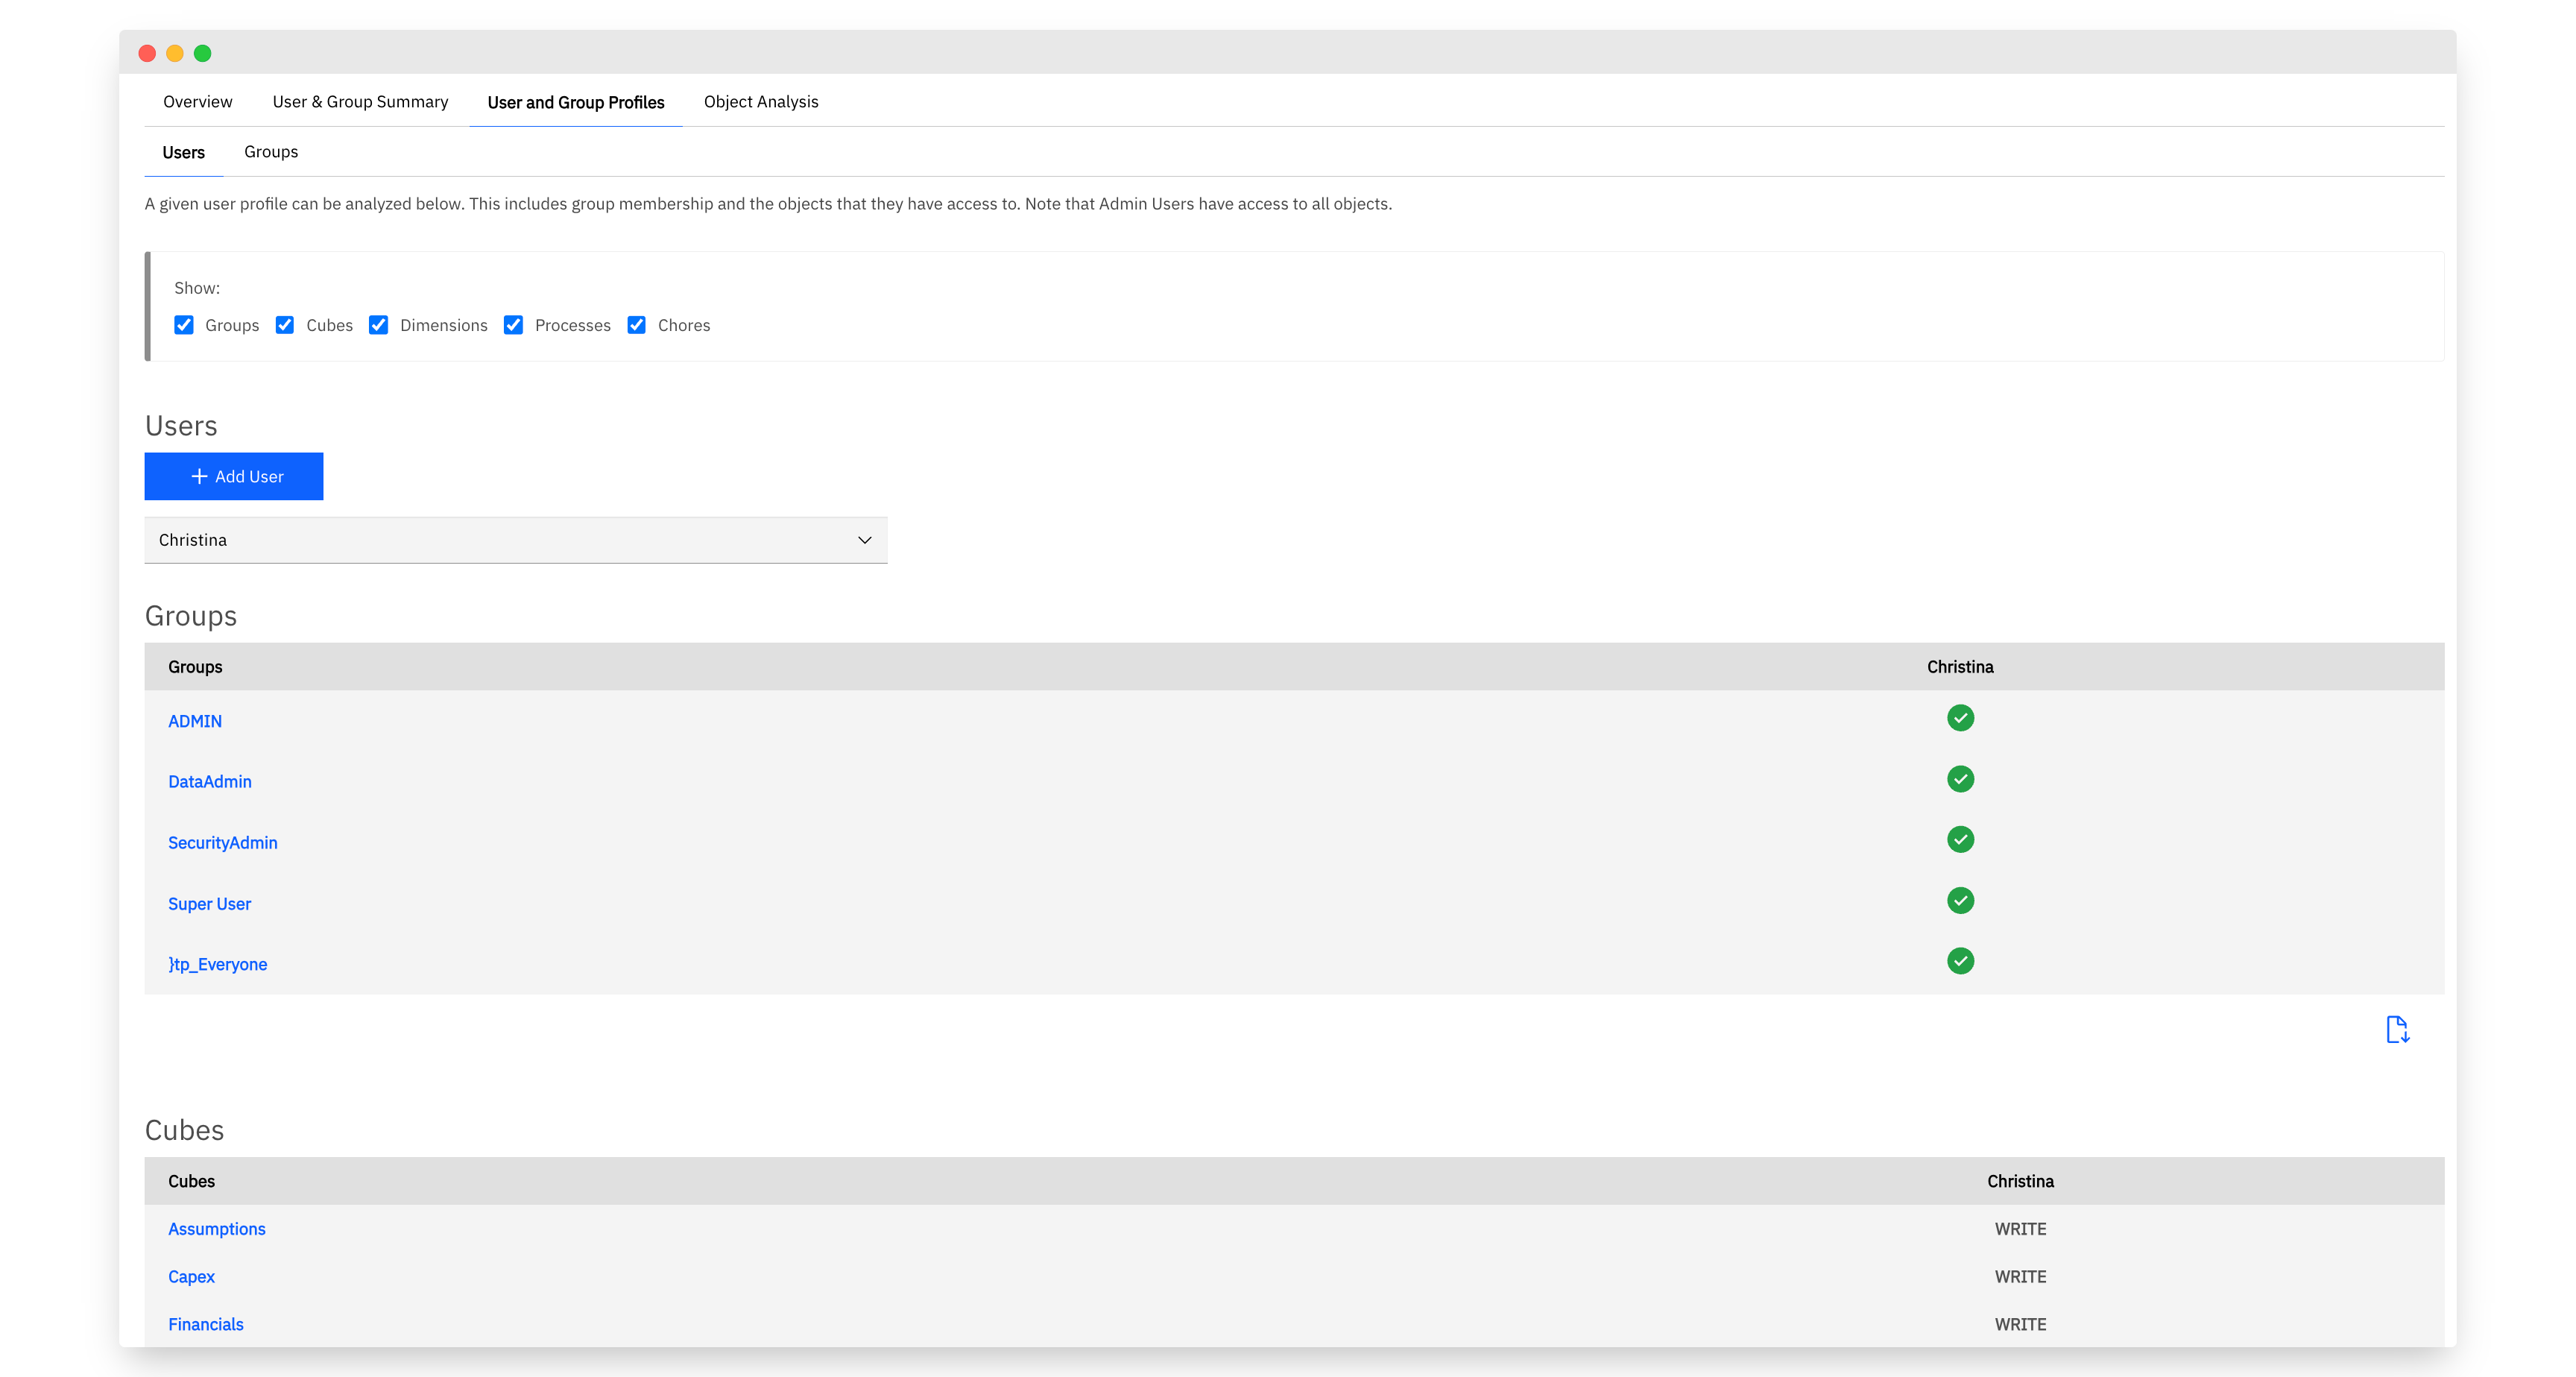Open the User & Group Summary tab
Image resolution: width=2576 pixels, height=1377 pixels.
pyautogui.click(x=360, y=101)
